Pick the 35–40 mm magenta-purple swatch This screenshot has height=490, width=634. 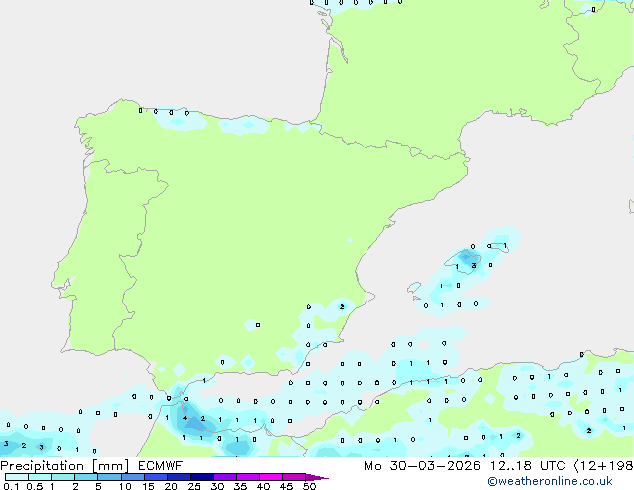coord(248,477)
